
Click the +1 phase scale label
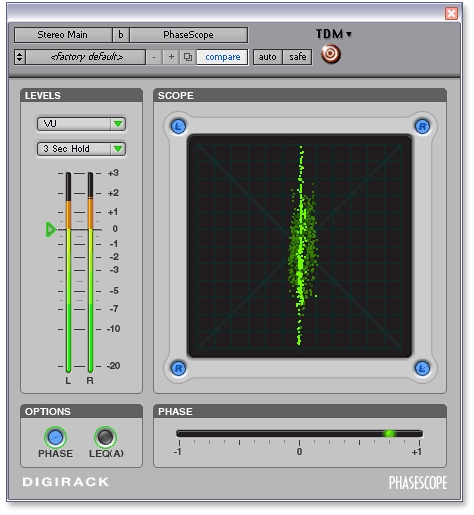(416, 452)
